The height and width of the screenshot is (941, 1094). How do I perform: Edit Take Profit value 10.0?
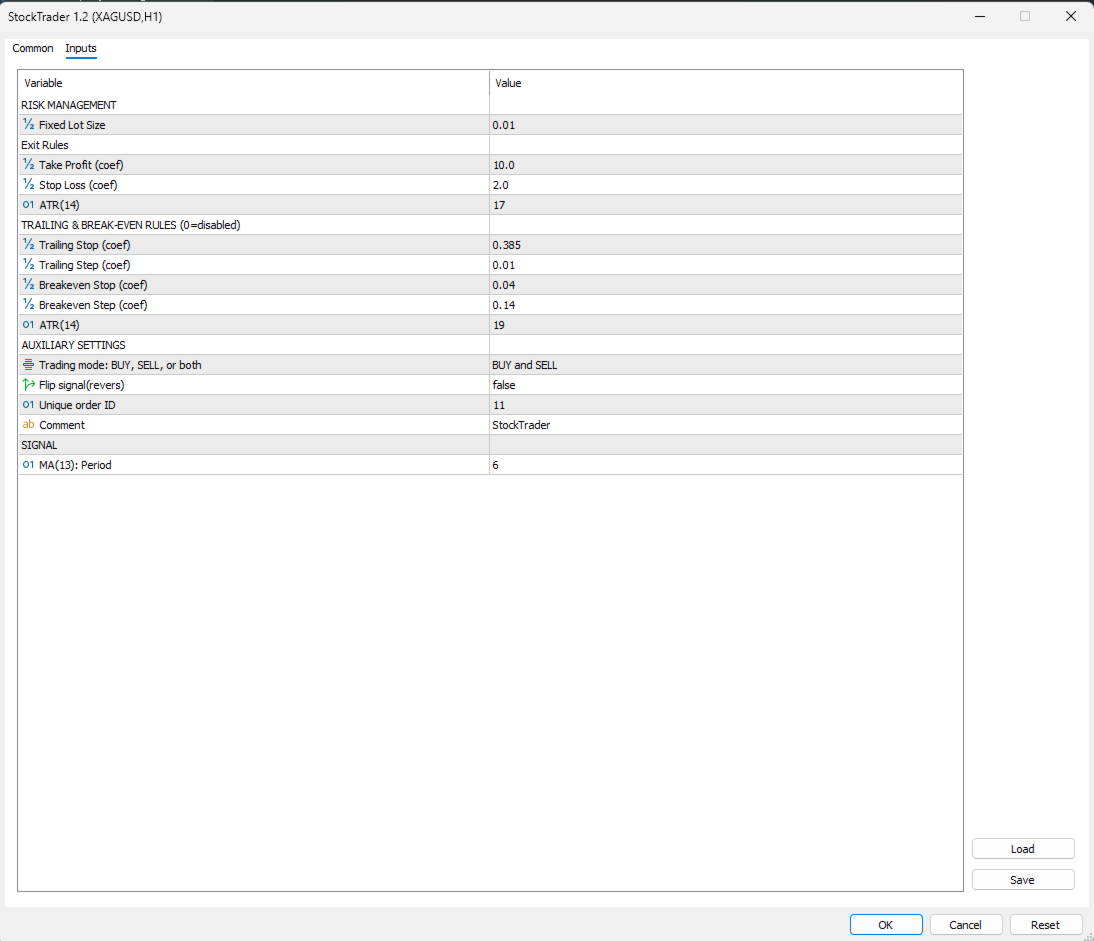tap(726, 165)
